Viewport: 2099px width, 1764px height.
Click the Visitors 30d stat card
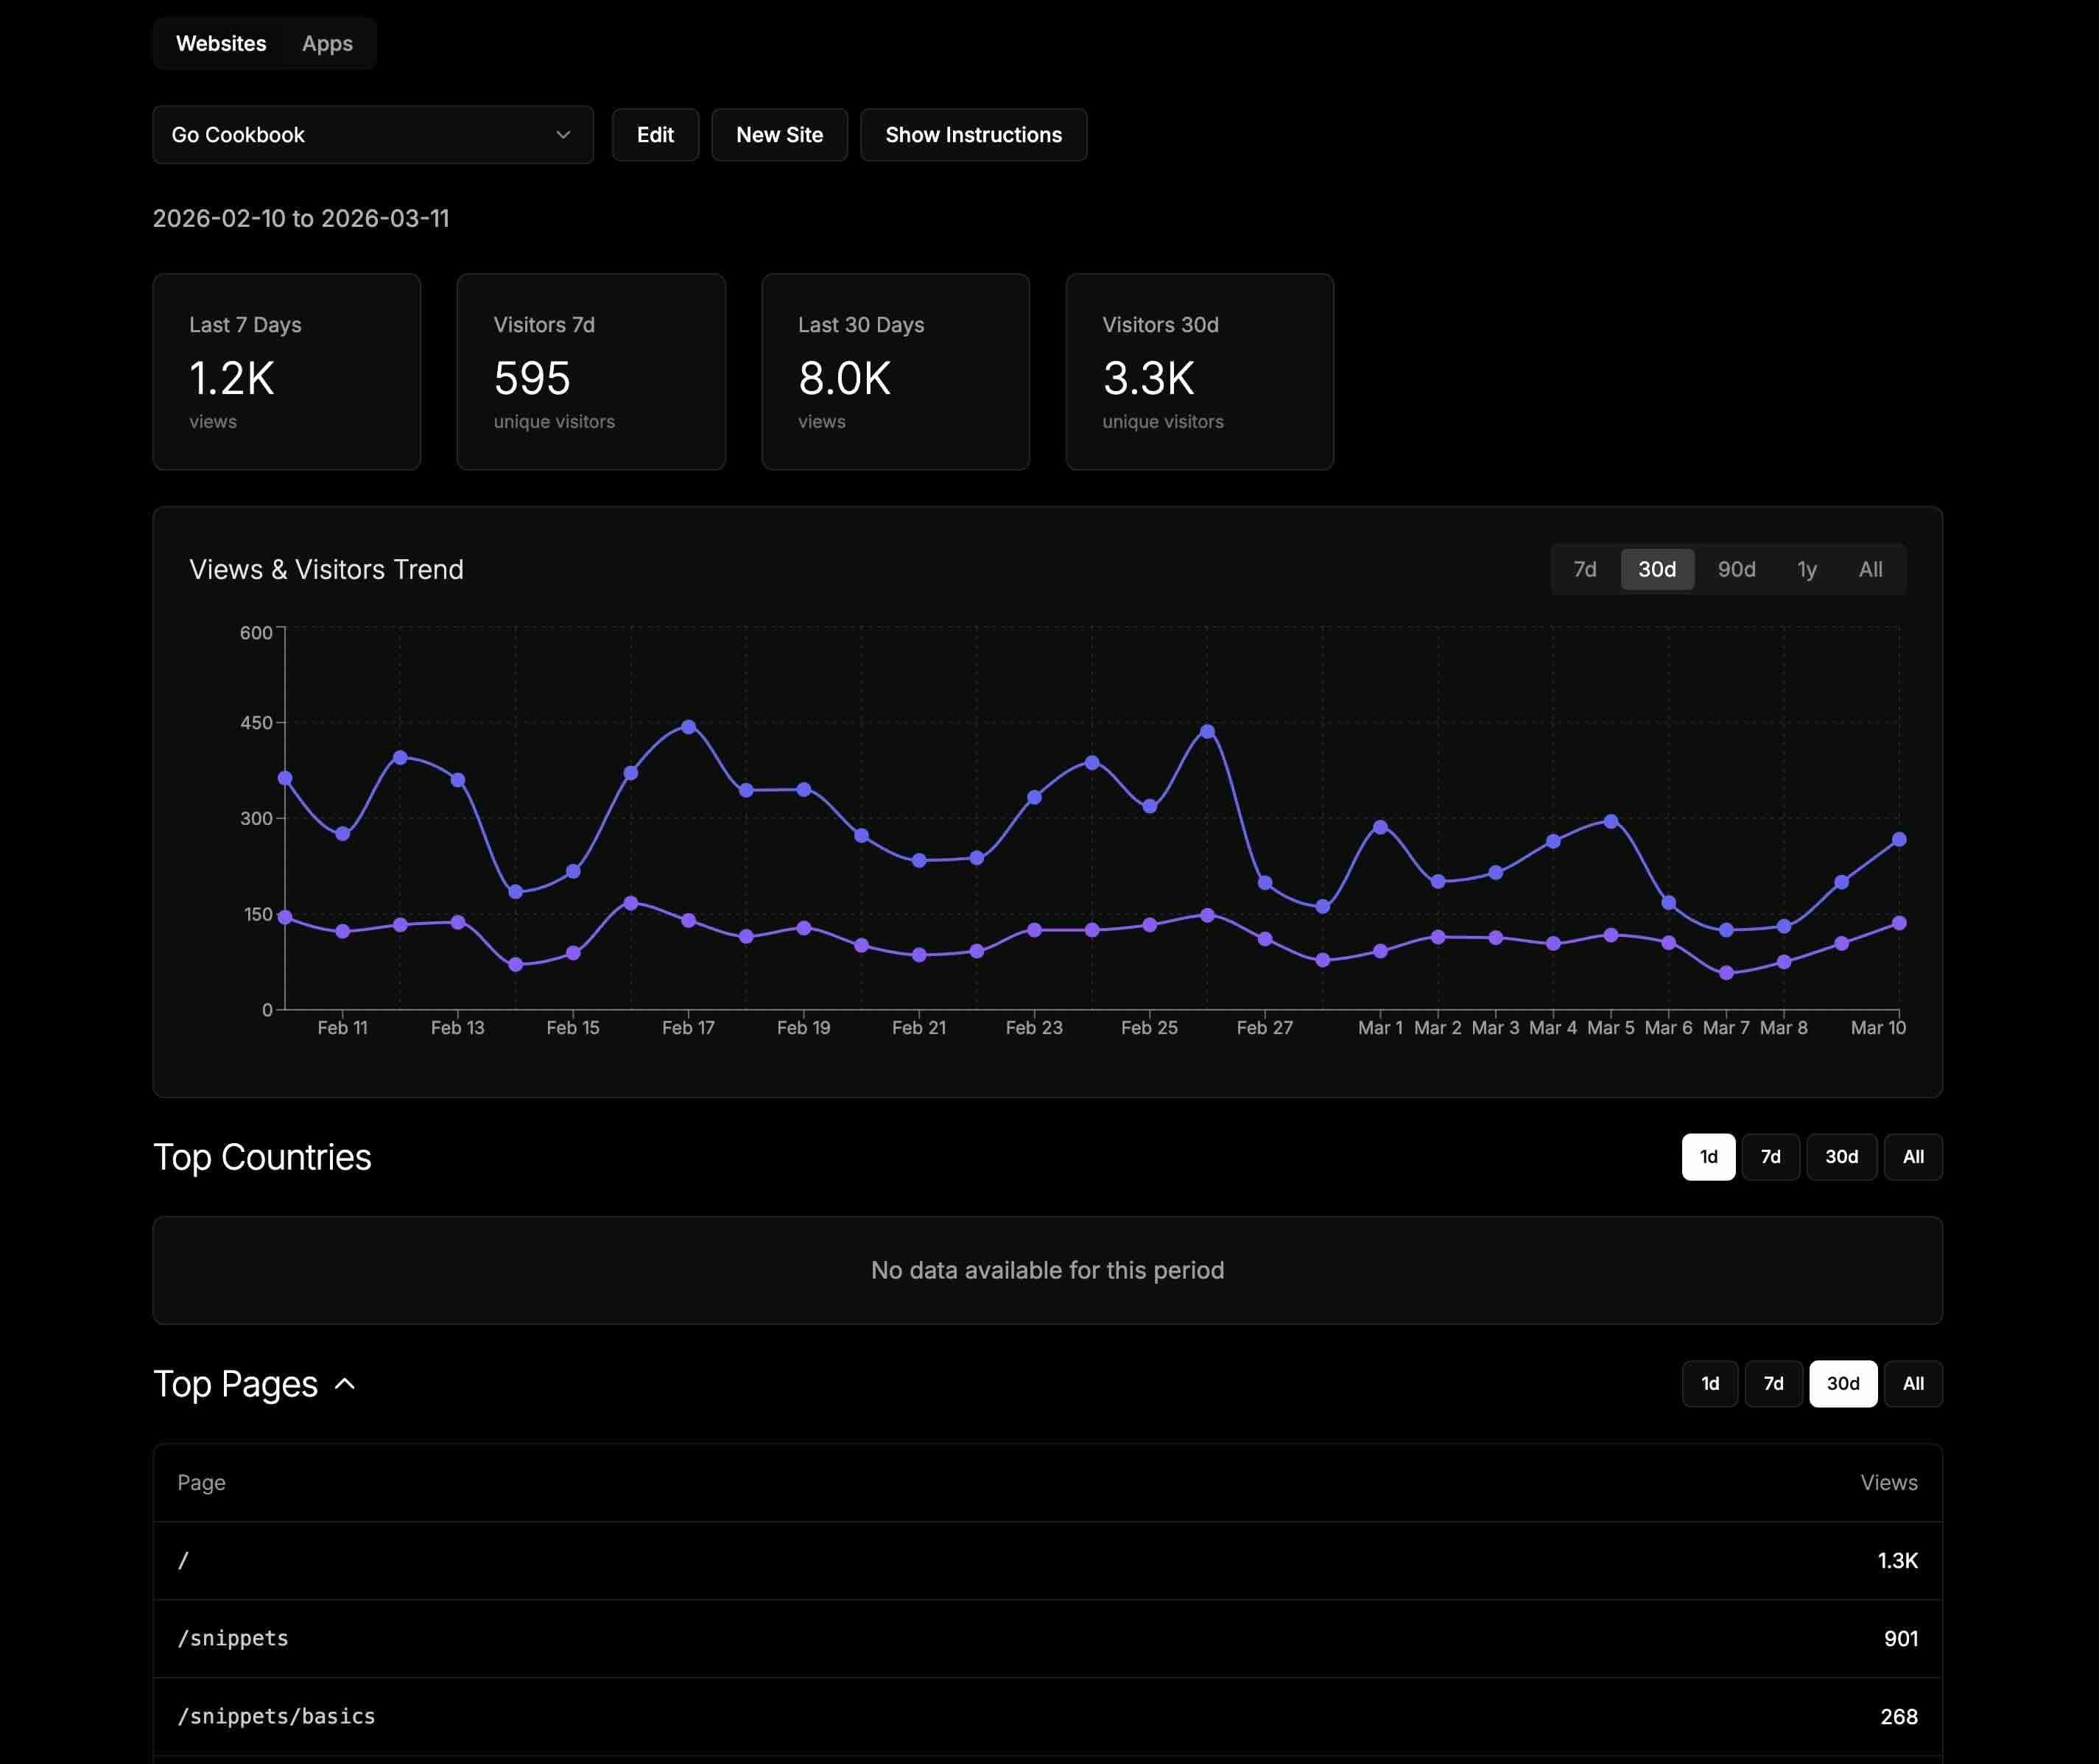[1199, 371]
